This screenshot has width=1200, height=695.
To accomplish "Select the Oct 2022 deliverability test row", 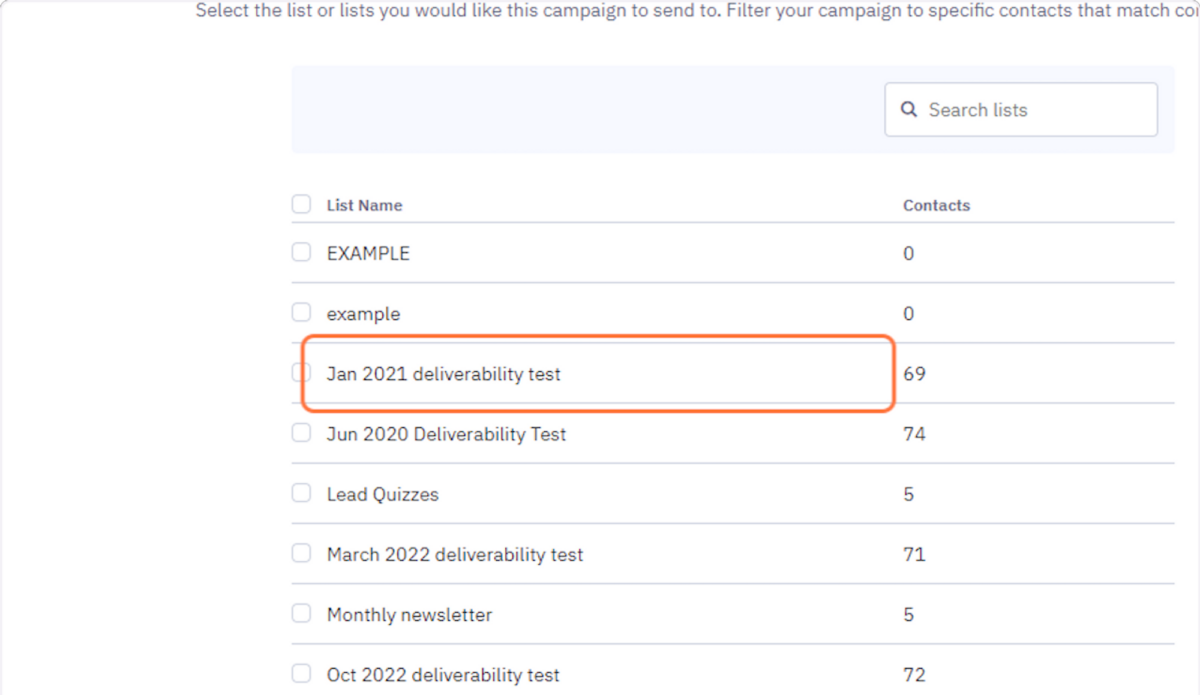I will point(443,674).
